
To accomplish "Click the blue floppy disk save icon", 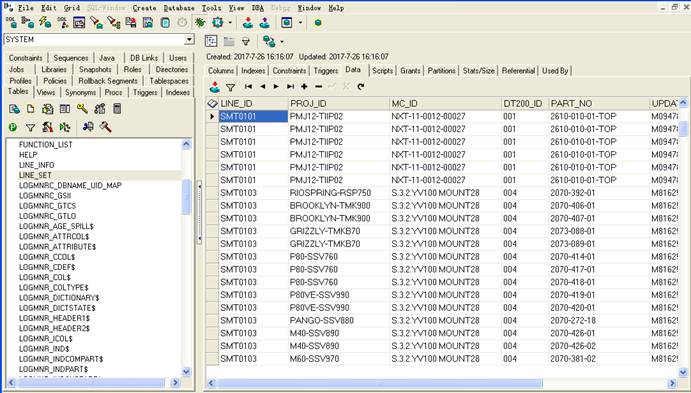I will tap(148, 22).
